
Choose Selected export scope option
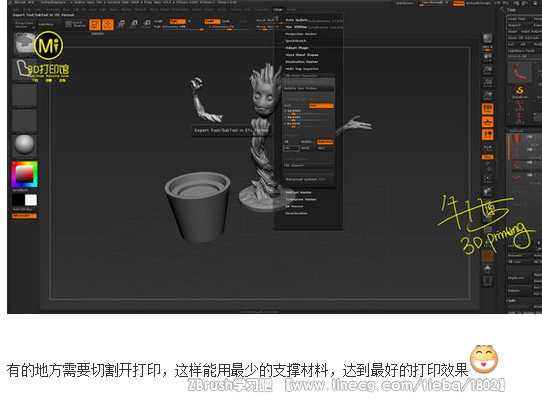click(x=325, y=142)
